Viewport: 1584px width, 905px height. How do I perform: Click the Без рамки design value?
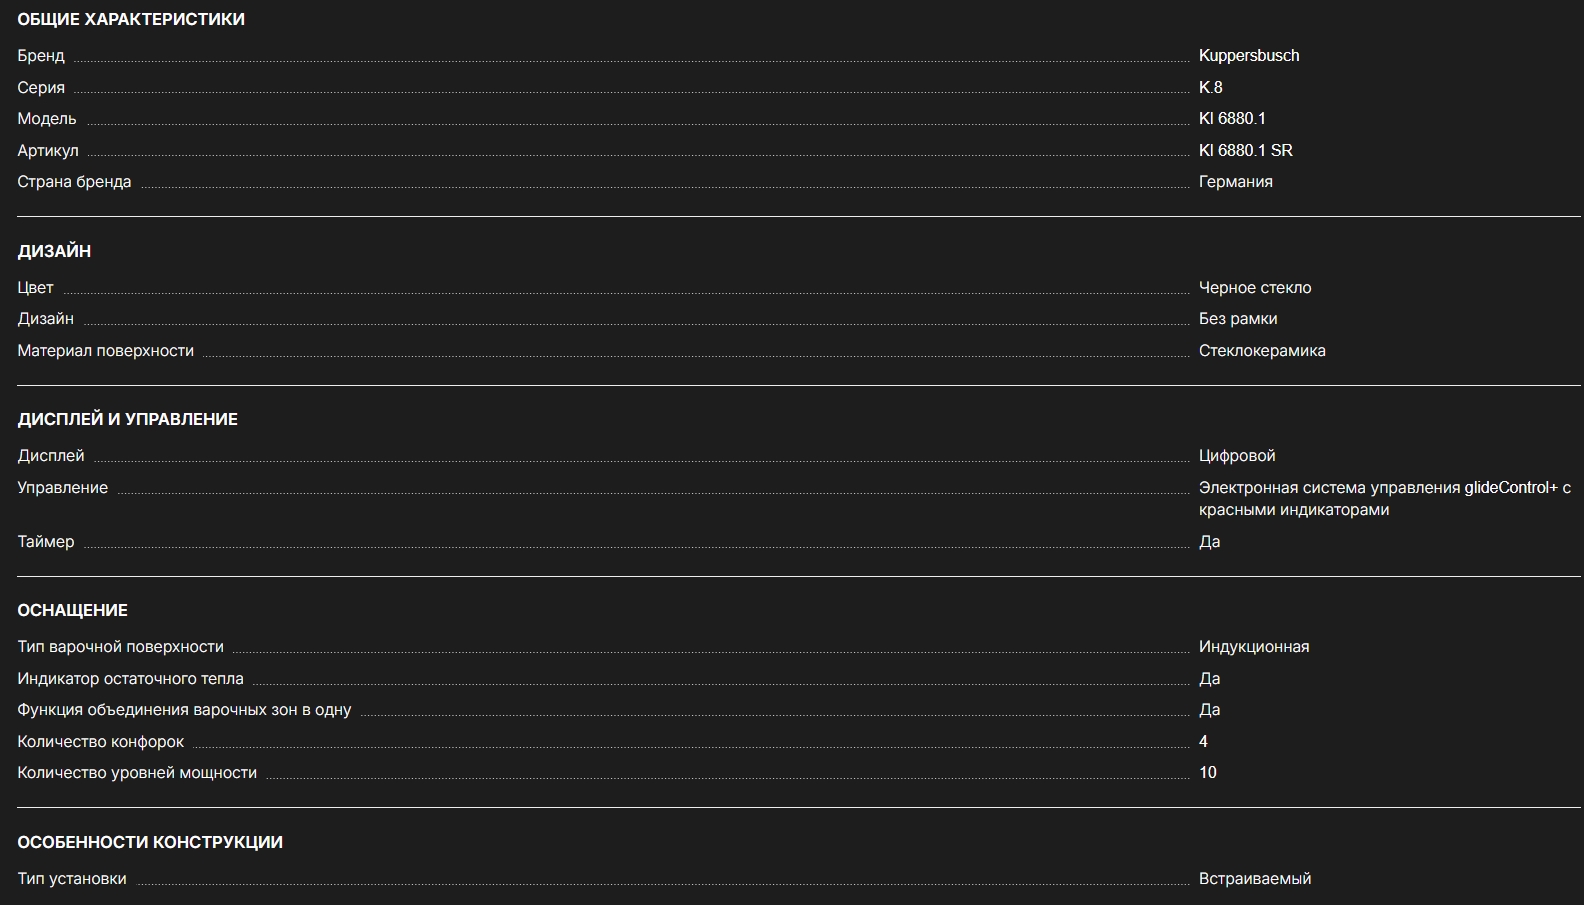coord(1238,319)
